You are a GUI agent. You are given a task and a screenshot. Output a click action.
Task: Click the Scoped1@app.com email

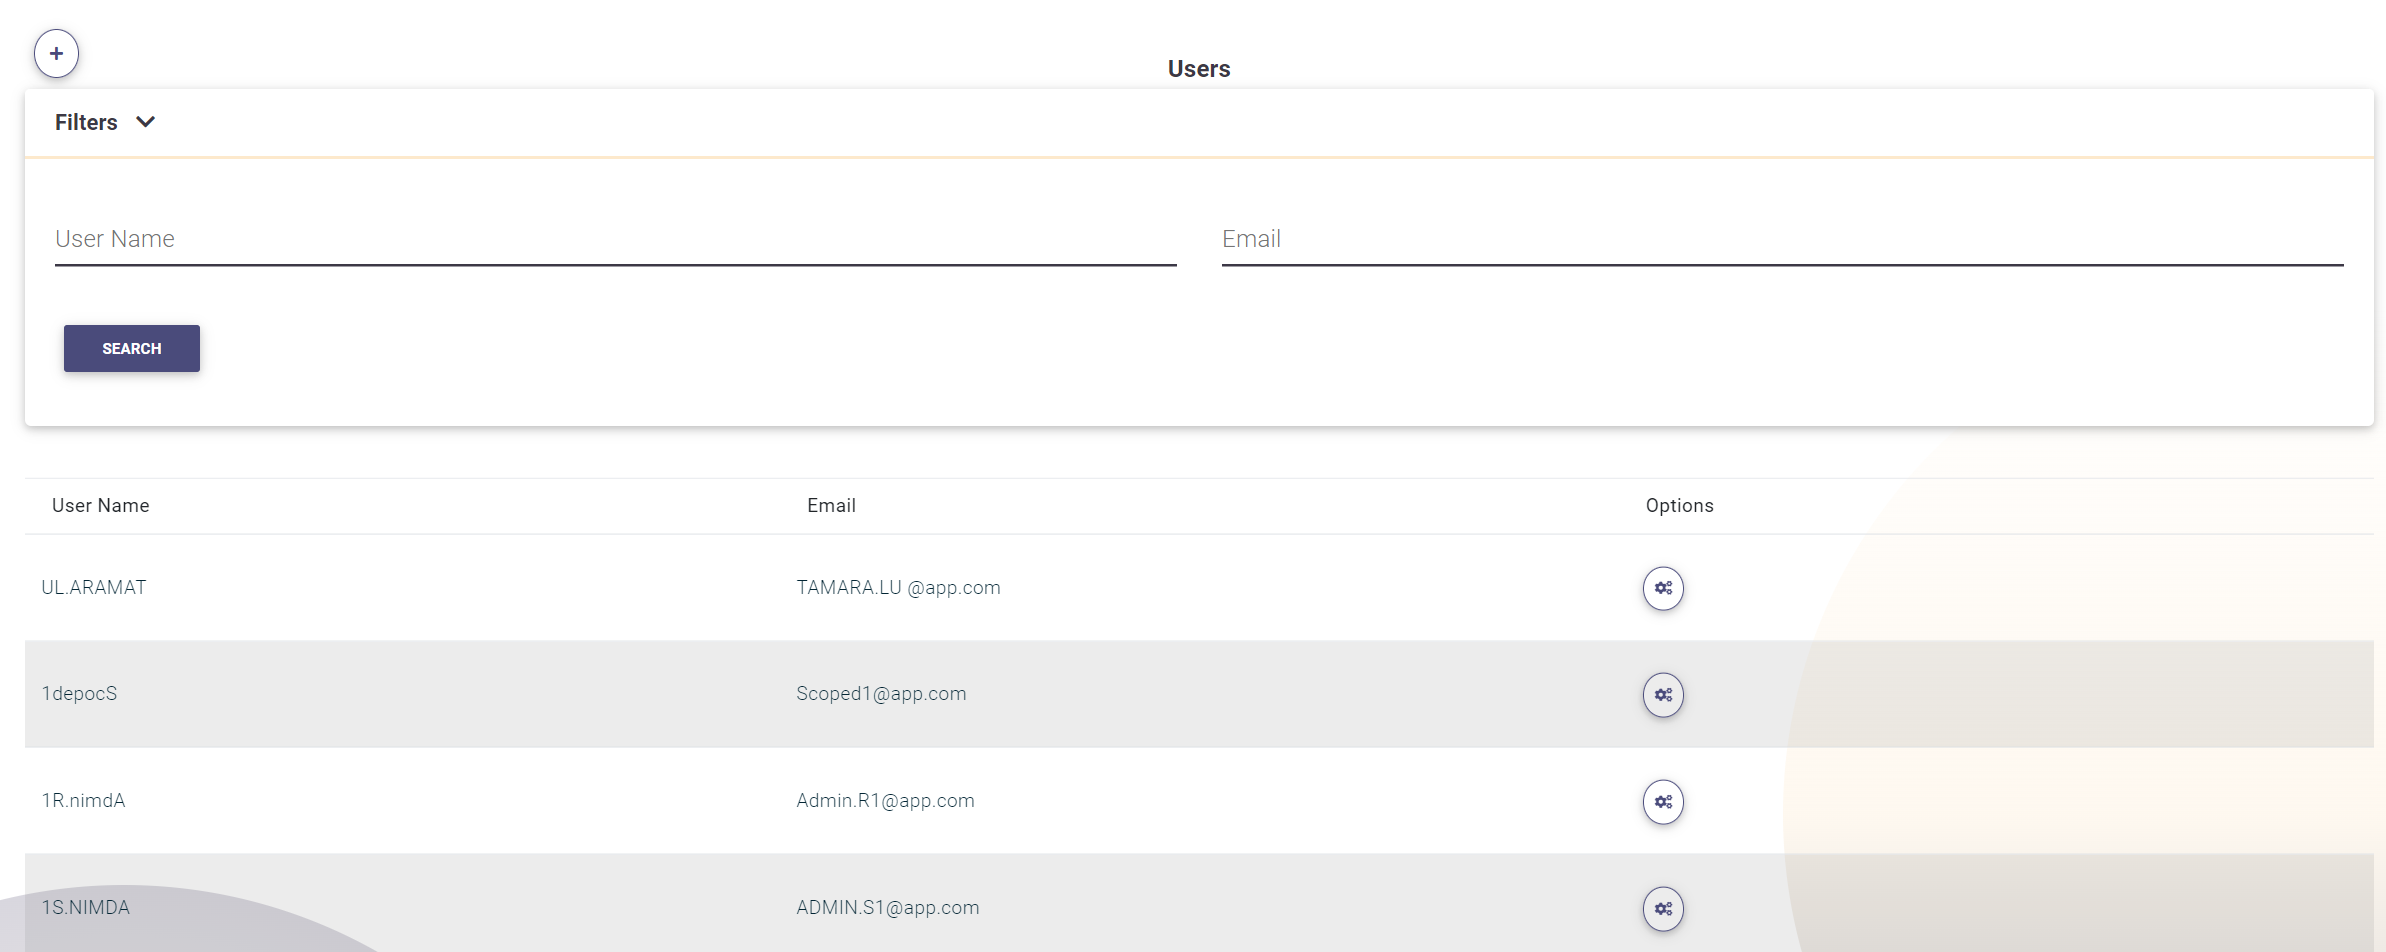pos(881,694)
